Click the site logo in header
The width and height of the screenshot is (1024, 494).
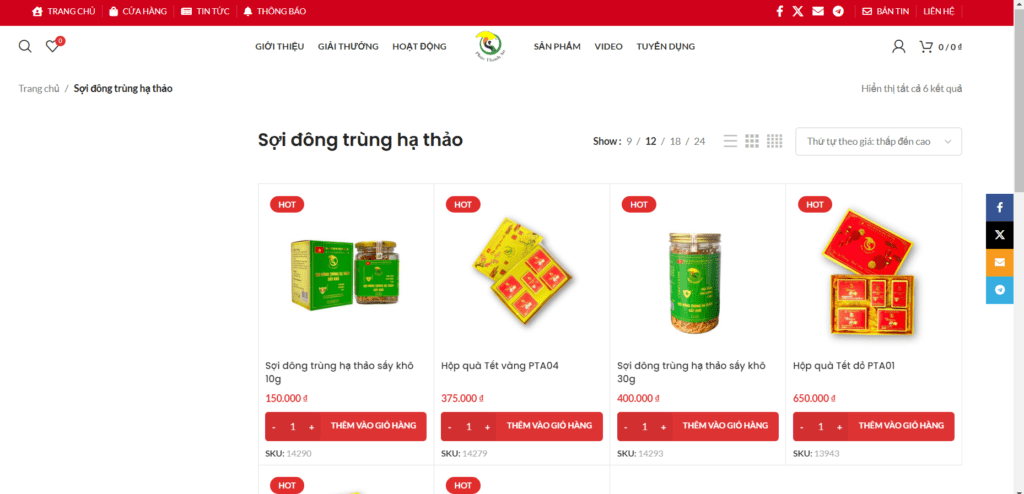click(488, 46)
